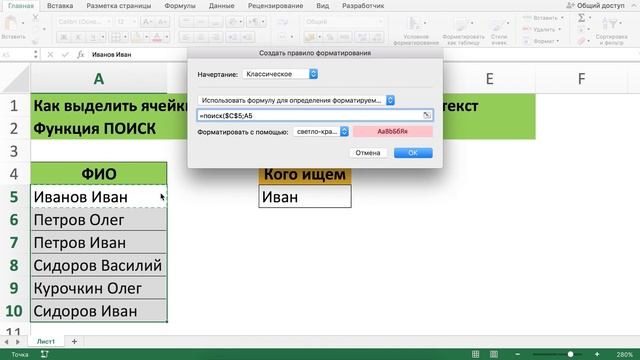Click the OK button in dialog
640x360 pixels.
[x=413, y=153]
